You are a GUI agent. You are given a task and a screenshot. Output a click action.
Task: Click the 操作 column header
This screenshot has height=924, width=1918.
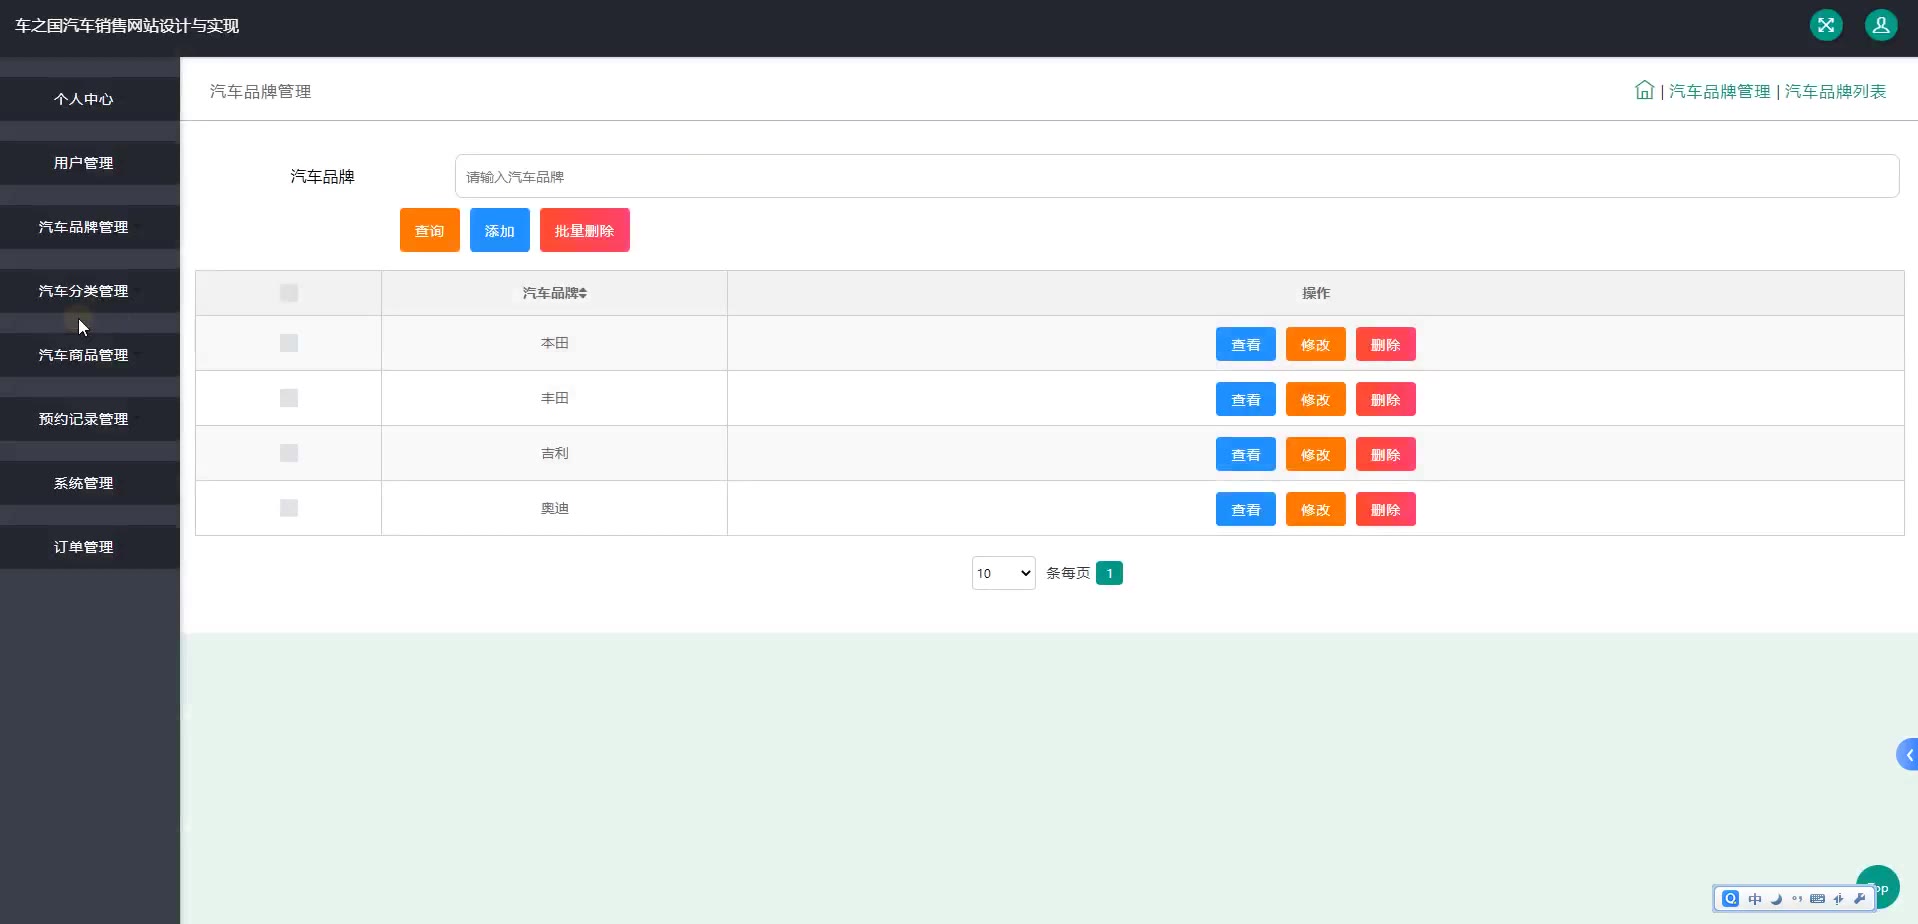pos(1316,293)
